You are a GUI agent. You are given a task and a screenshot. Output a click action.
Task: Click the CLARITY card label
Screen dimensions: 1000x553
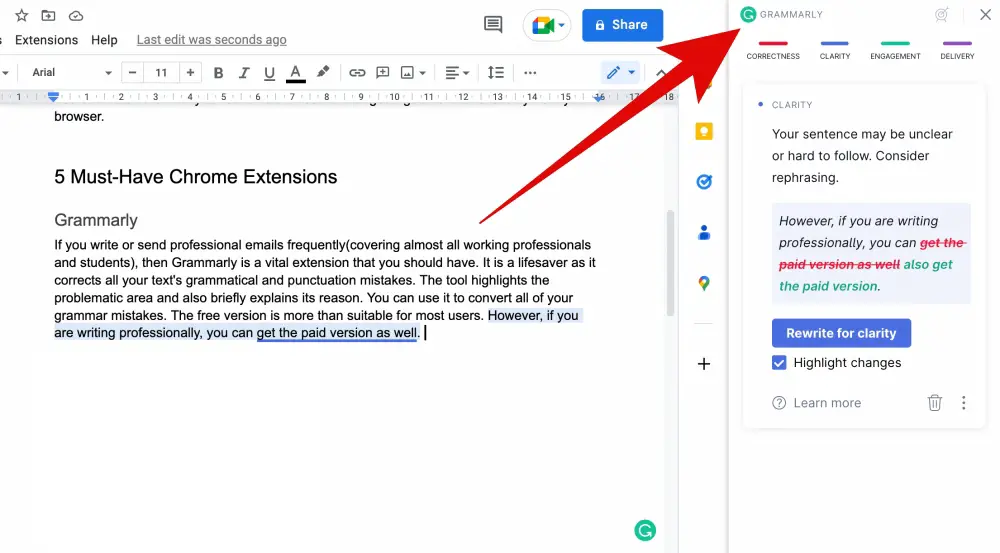pos(791,105)
